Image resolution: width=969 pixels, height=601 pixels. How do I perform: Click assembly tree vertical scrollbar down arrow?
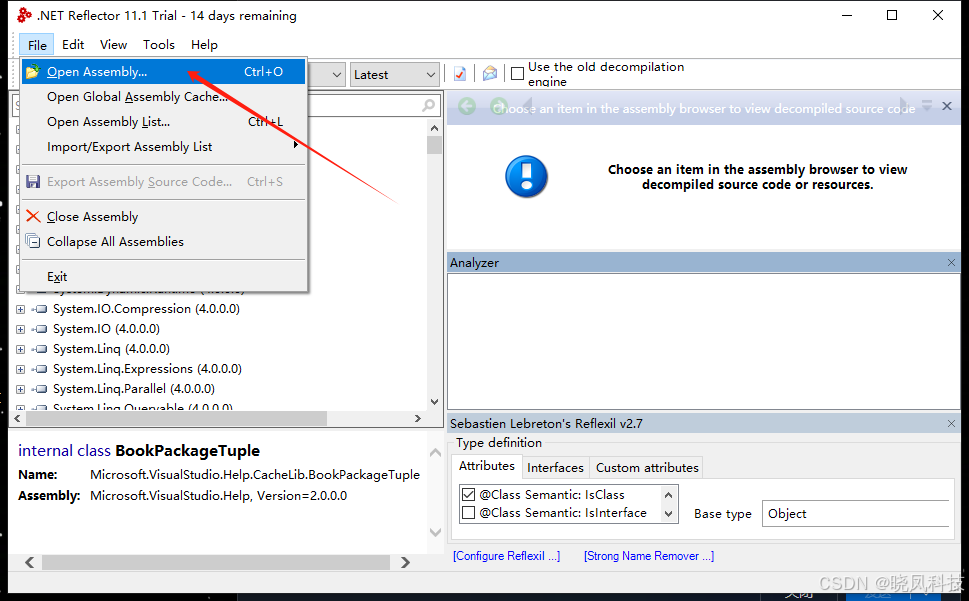(434, 402)
